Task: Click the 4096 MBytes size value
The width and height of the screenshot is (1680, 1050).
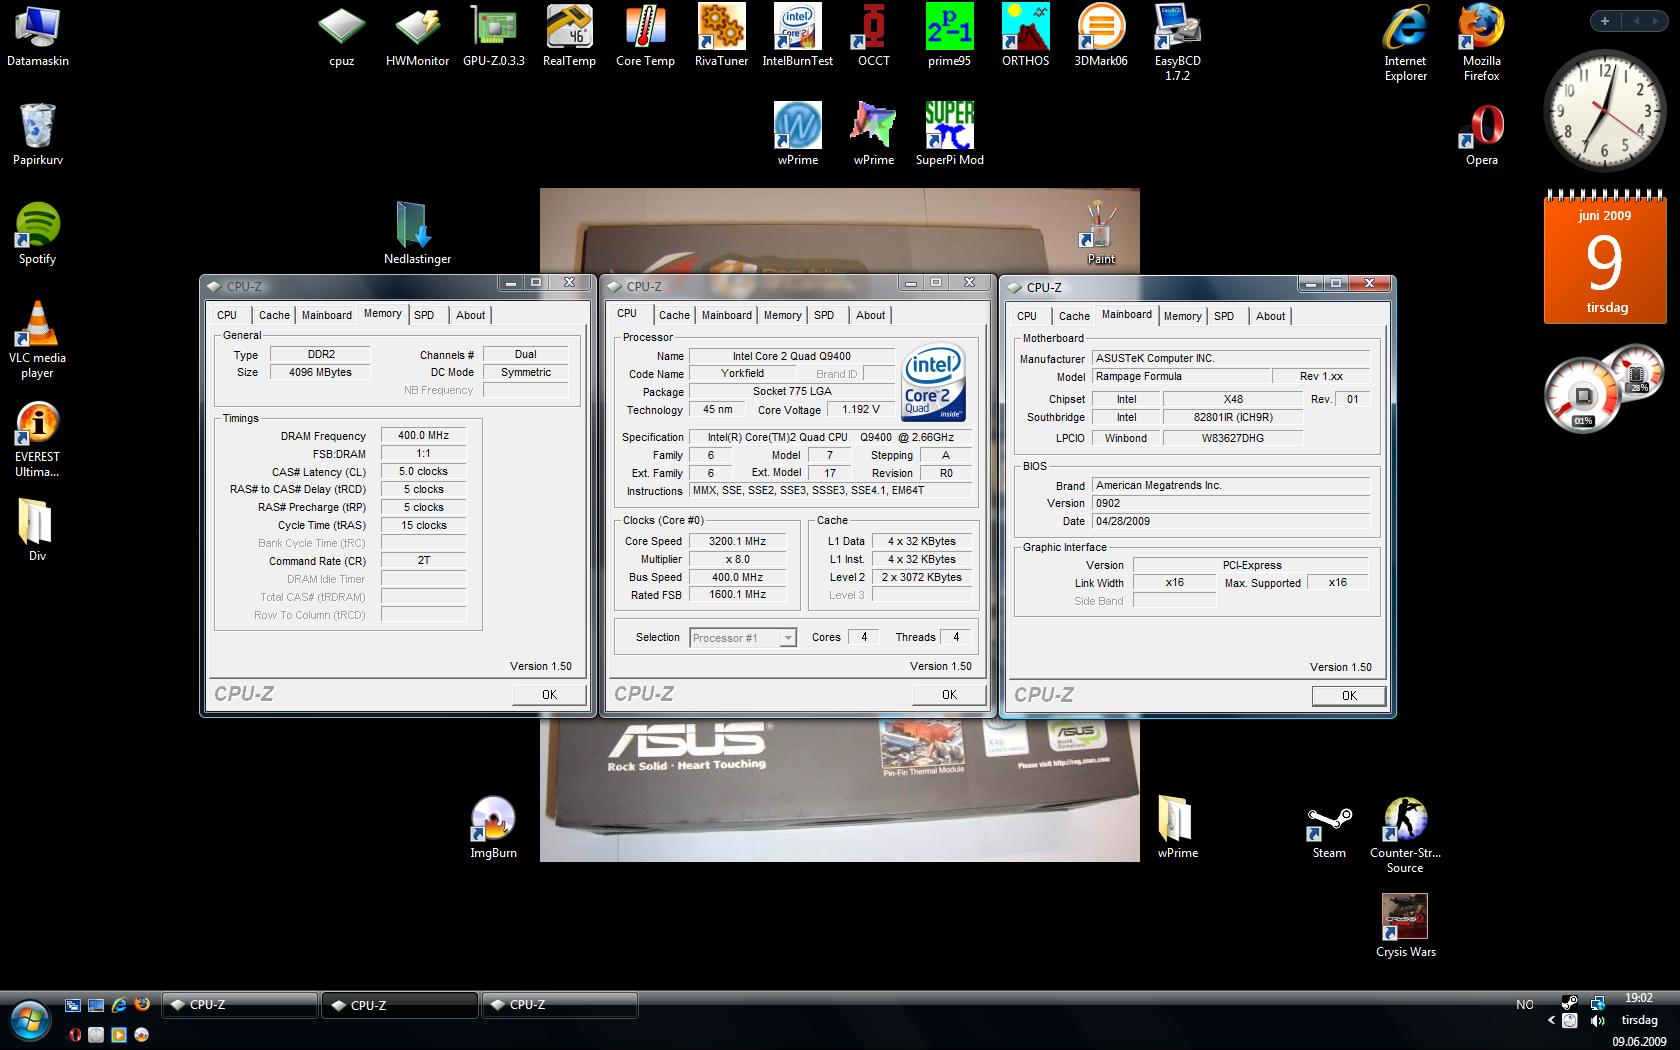Action: [320, 372]
